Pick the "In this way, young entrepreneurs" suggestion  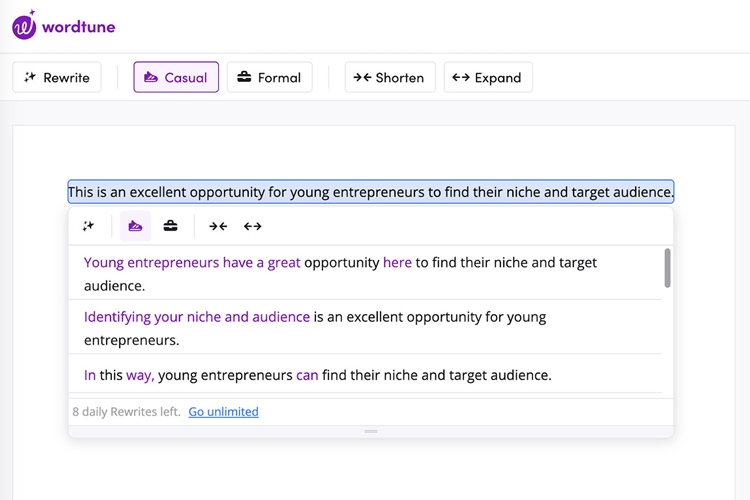[x=317, y=375]
